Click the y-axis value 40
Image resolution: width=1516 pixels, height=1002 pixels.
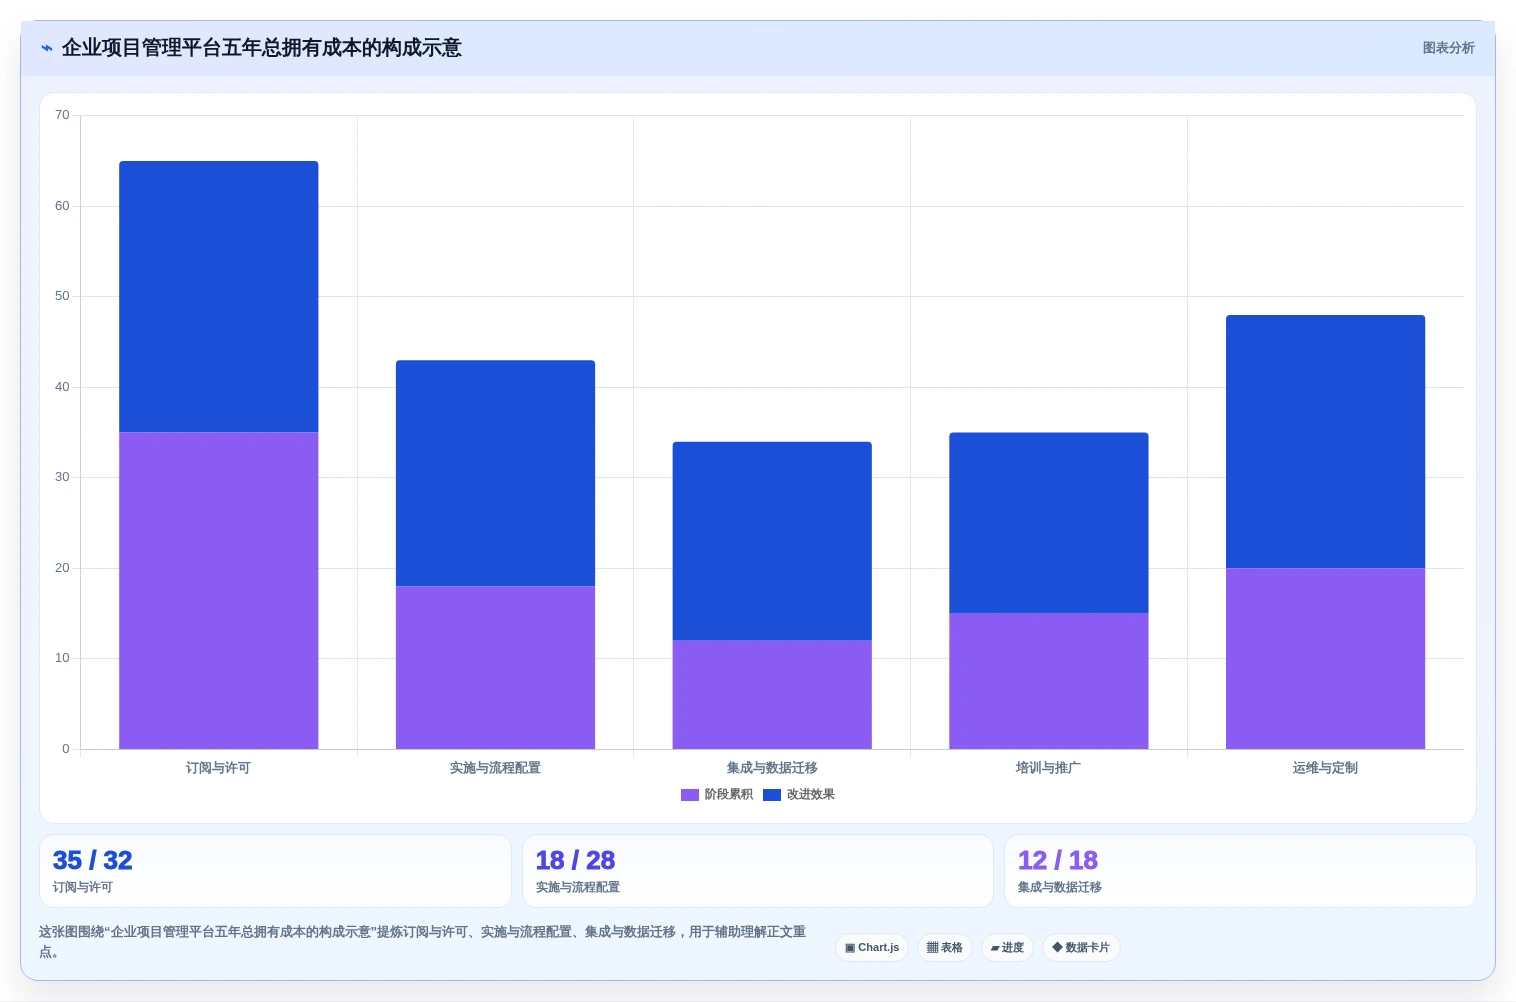(x=62, y=387)
